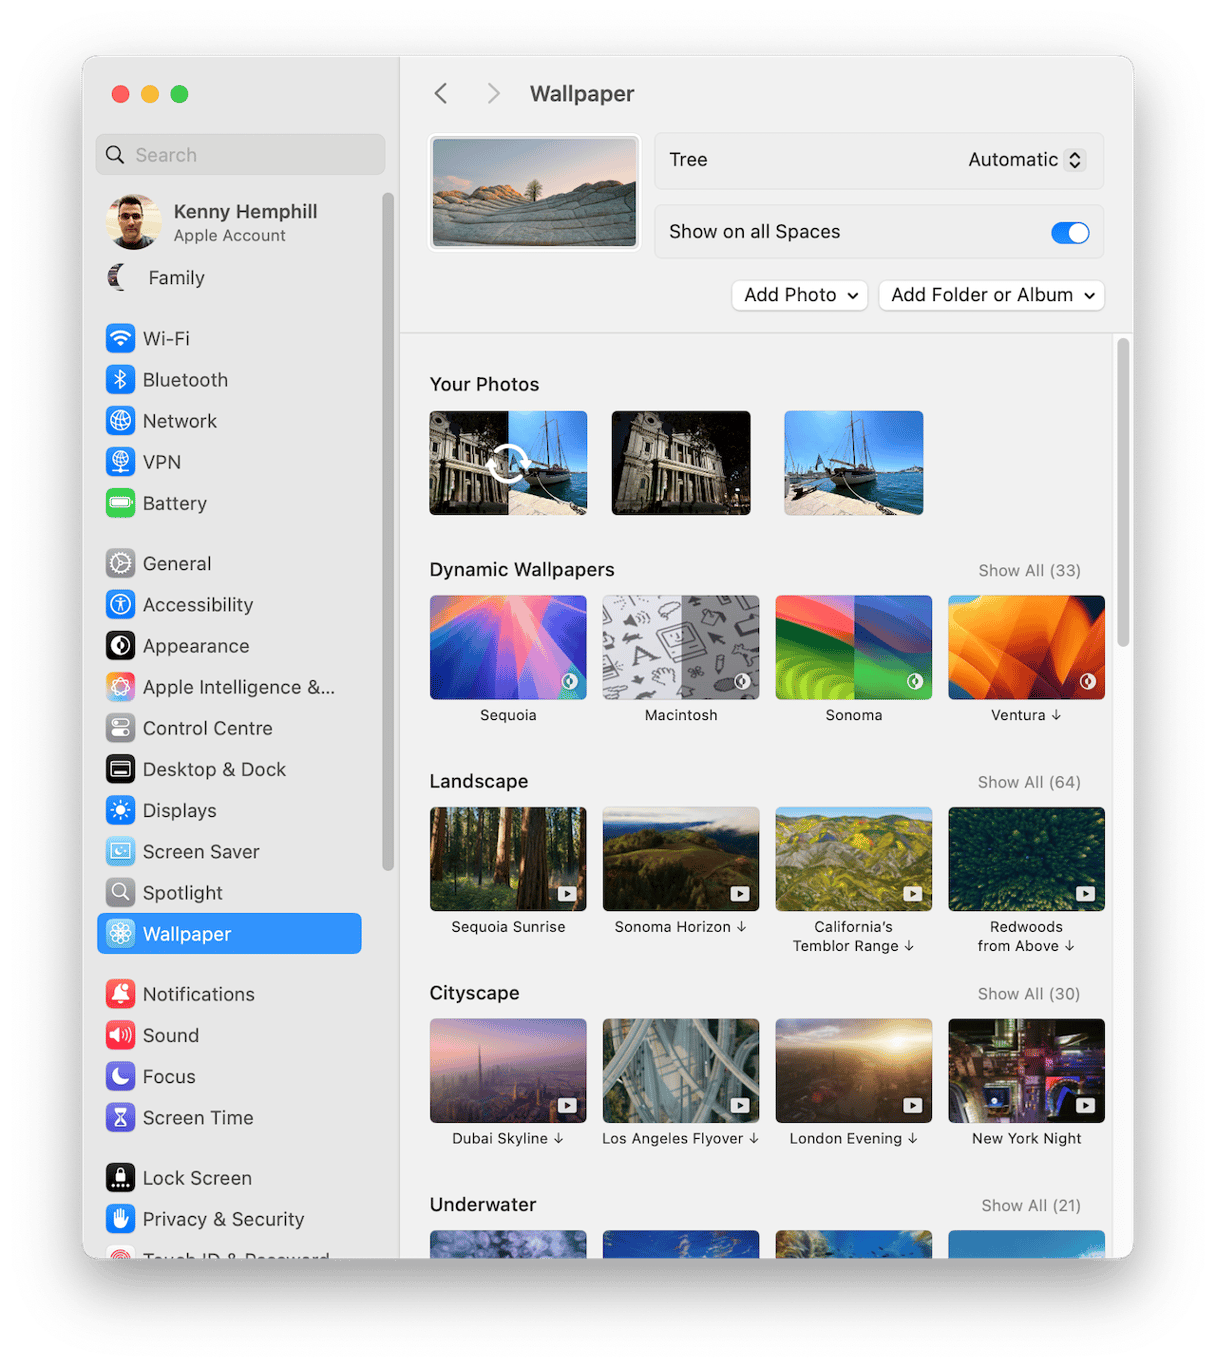Select the Screen Time hourglass icon
The width and height of the screenshot is (1216, 1367).
click(120, 1118)
